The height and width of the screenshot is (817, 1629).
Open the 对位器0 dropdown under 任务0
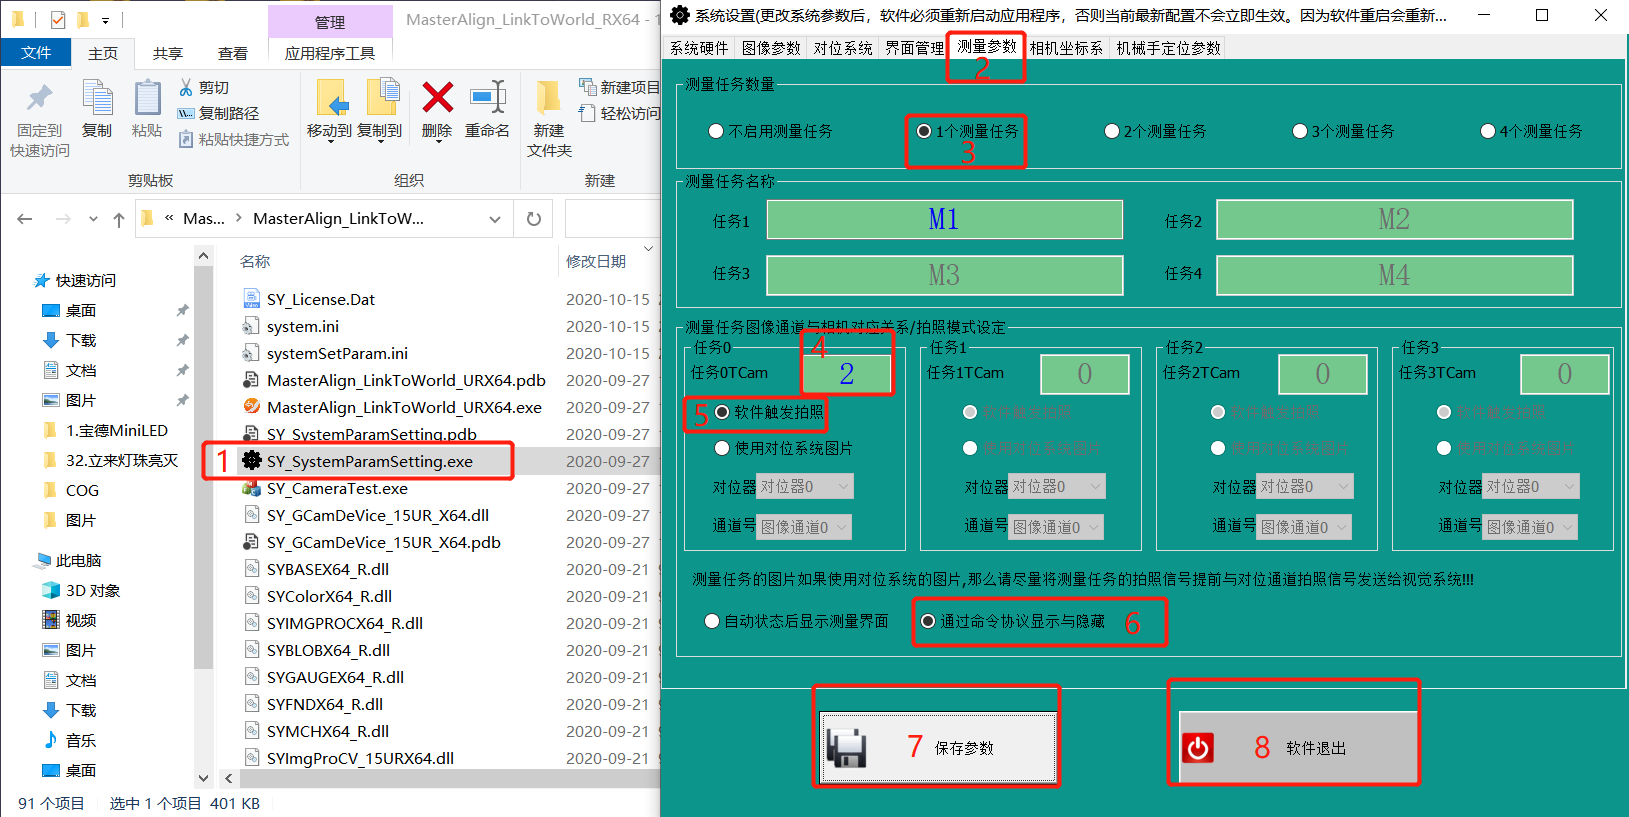[804, 487]
